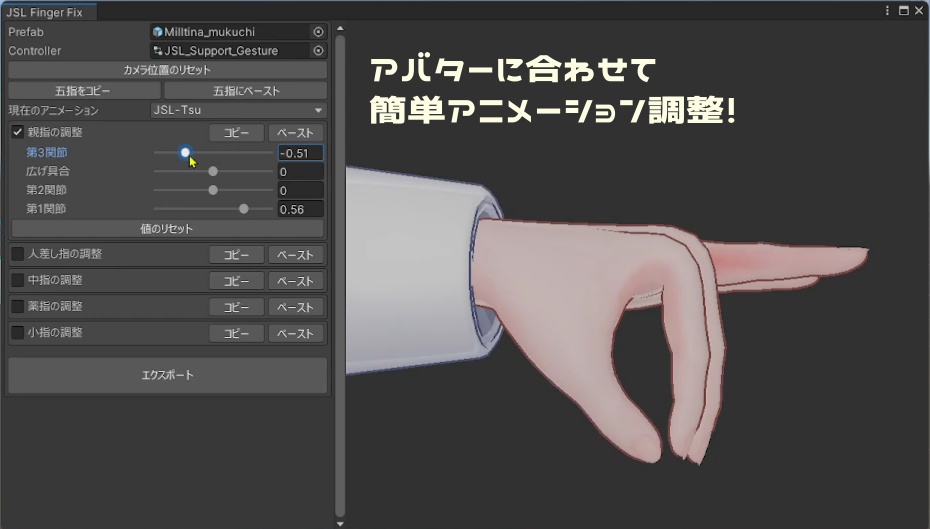The width and height of the screenshot is (930, 529).
Task: Click the 第1関節 slider handle
Action: tap(244, 209)
